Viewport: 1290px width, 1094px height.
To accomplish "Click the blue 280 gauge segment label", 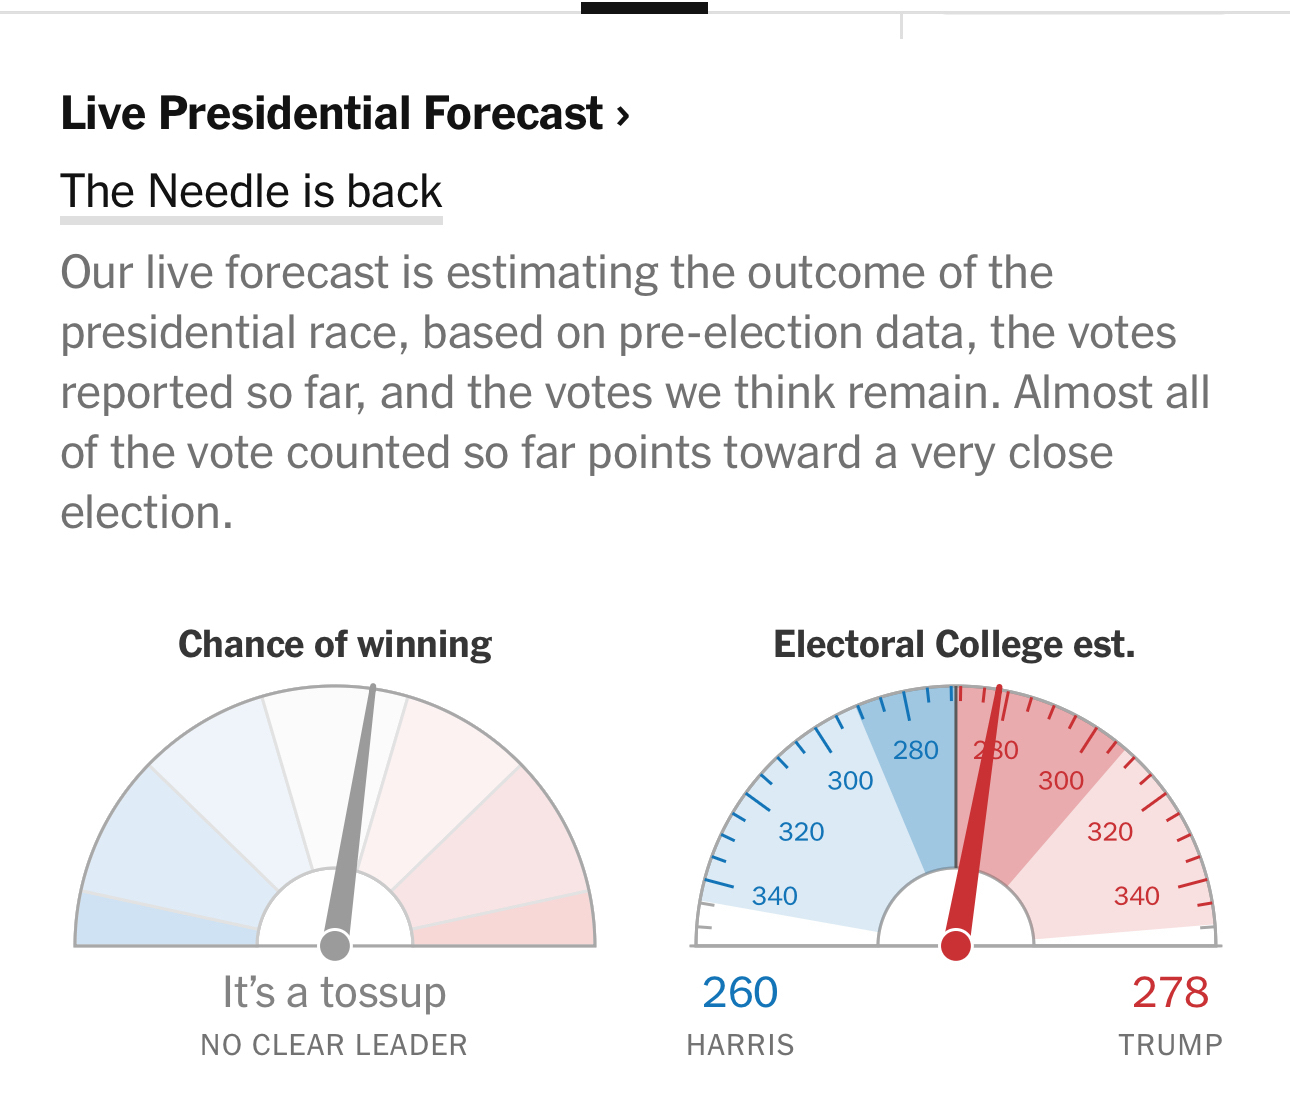I will pyautogui.click(x=916, y=750).
